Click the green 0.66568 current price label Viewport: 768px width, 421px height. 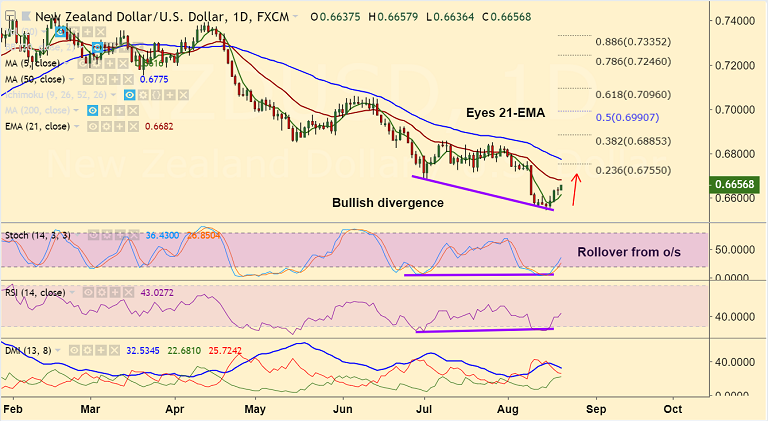734,185
